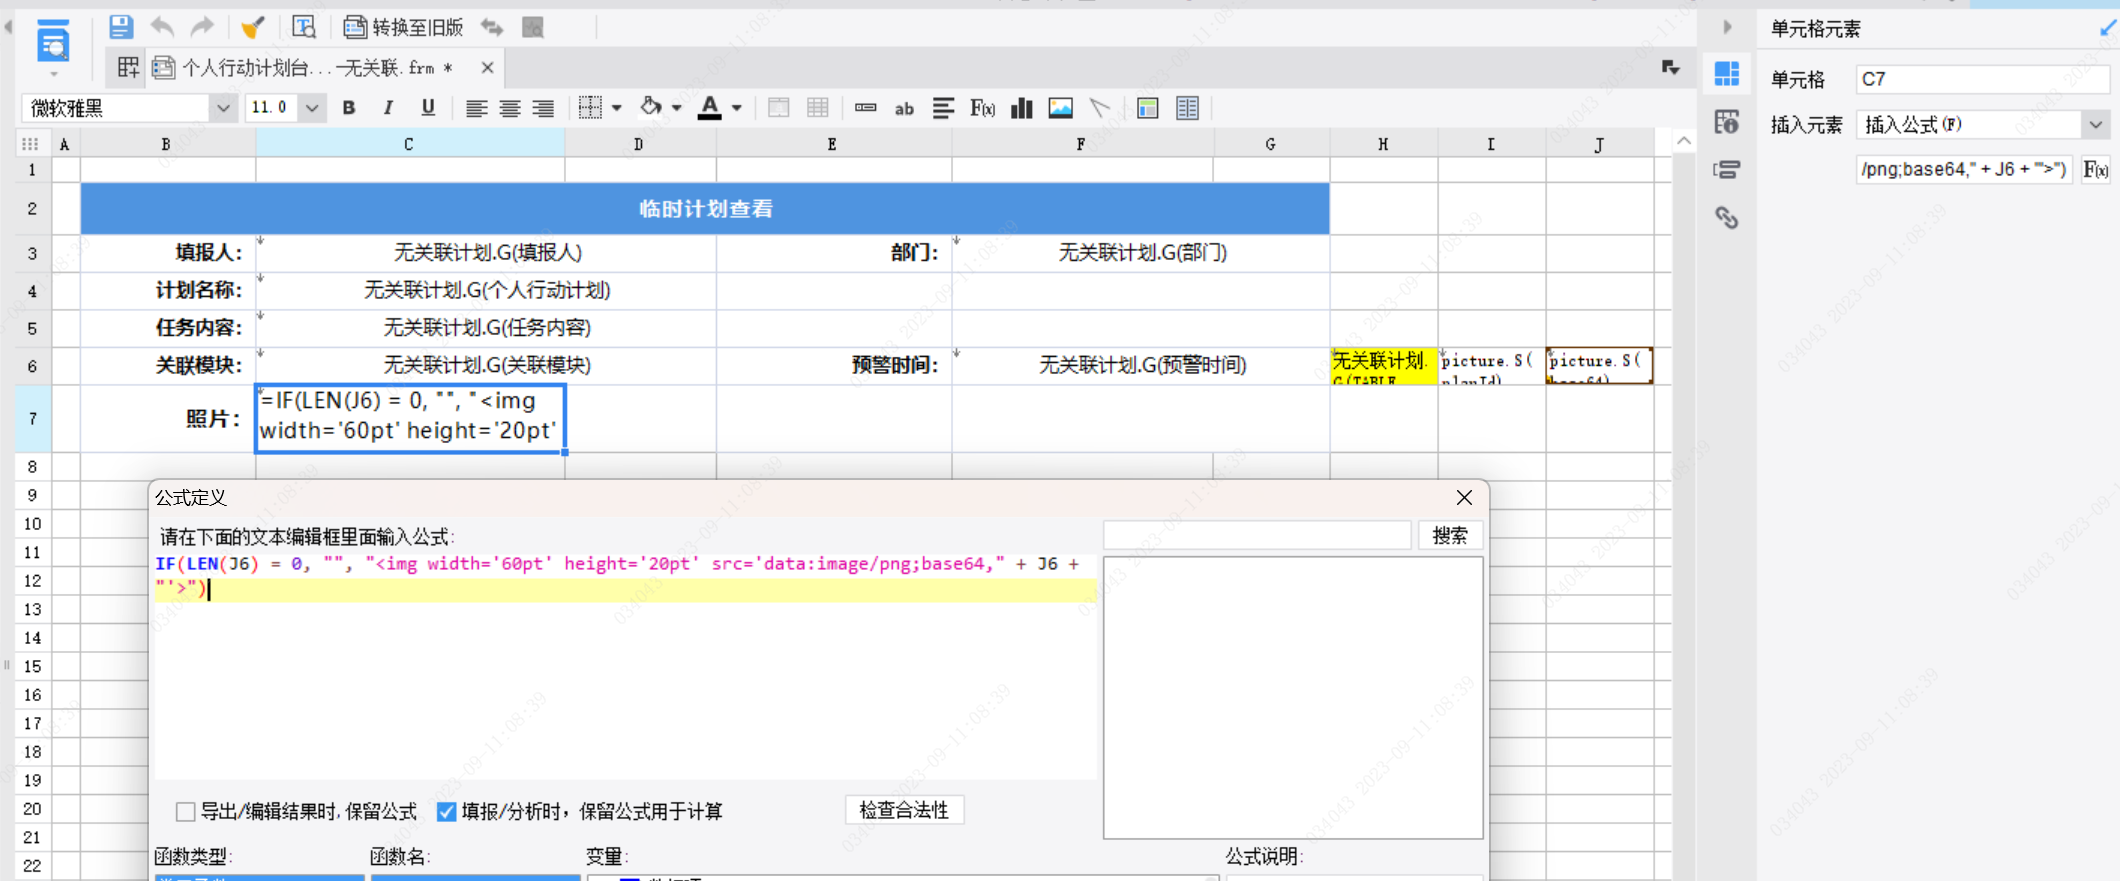This screenshot has width=2120, height=881.
Task: Align cell text right
Action: 543,108
